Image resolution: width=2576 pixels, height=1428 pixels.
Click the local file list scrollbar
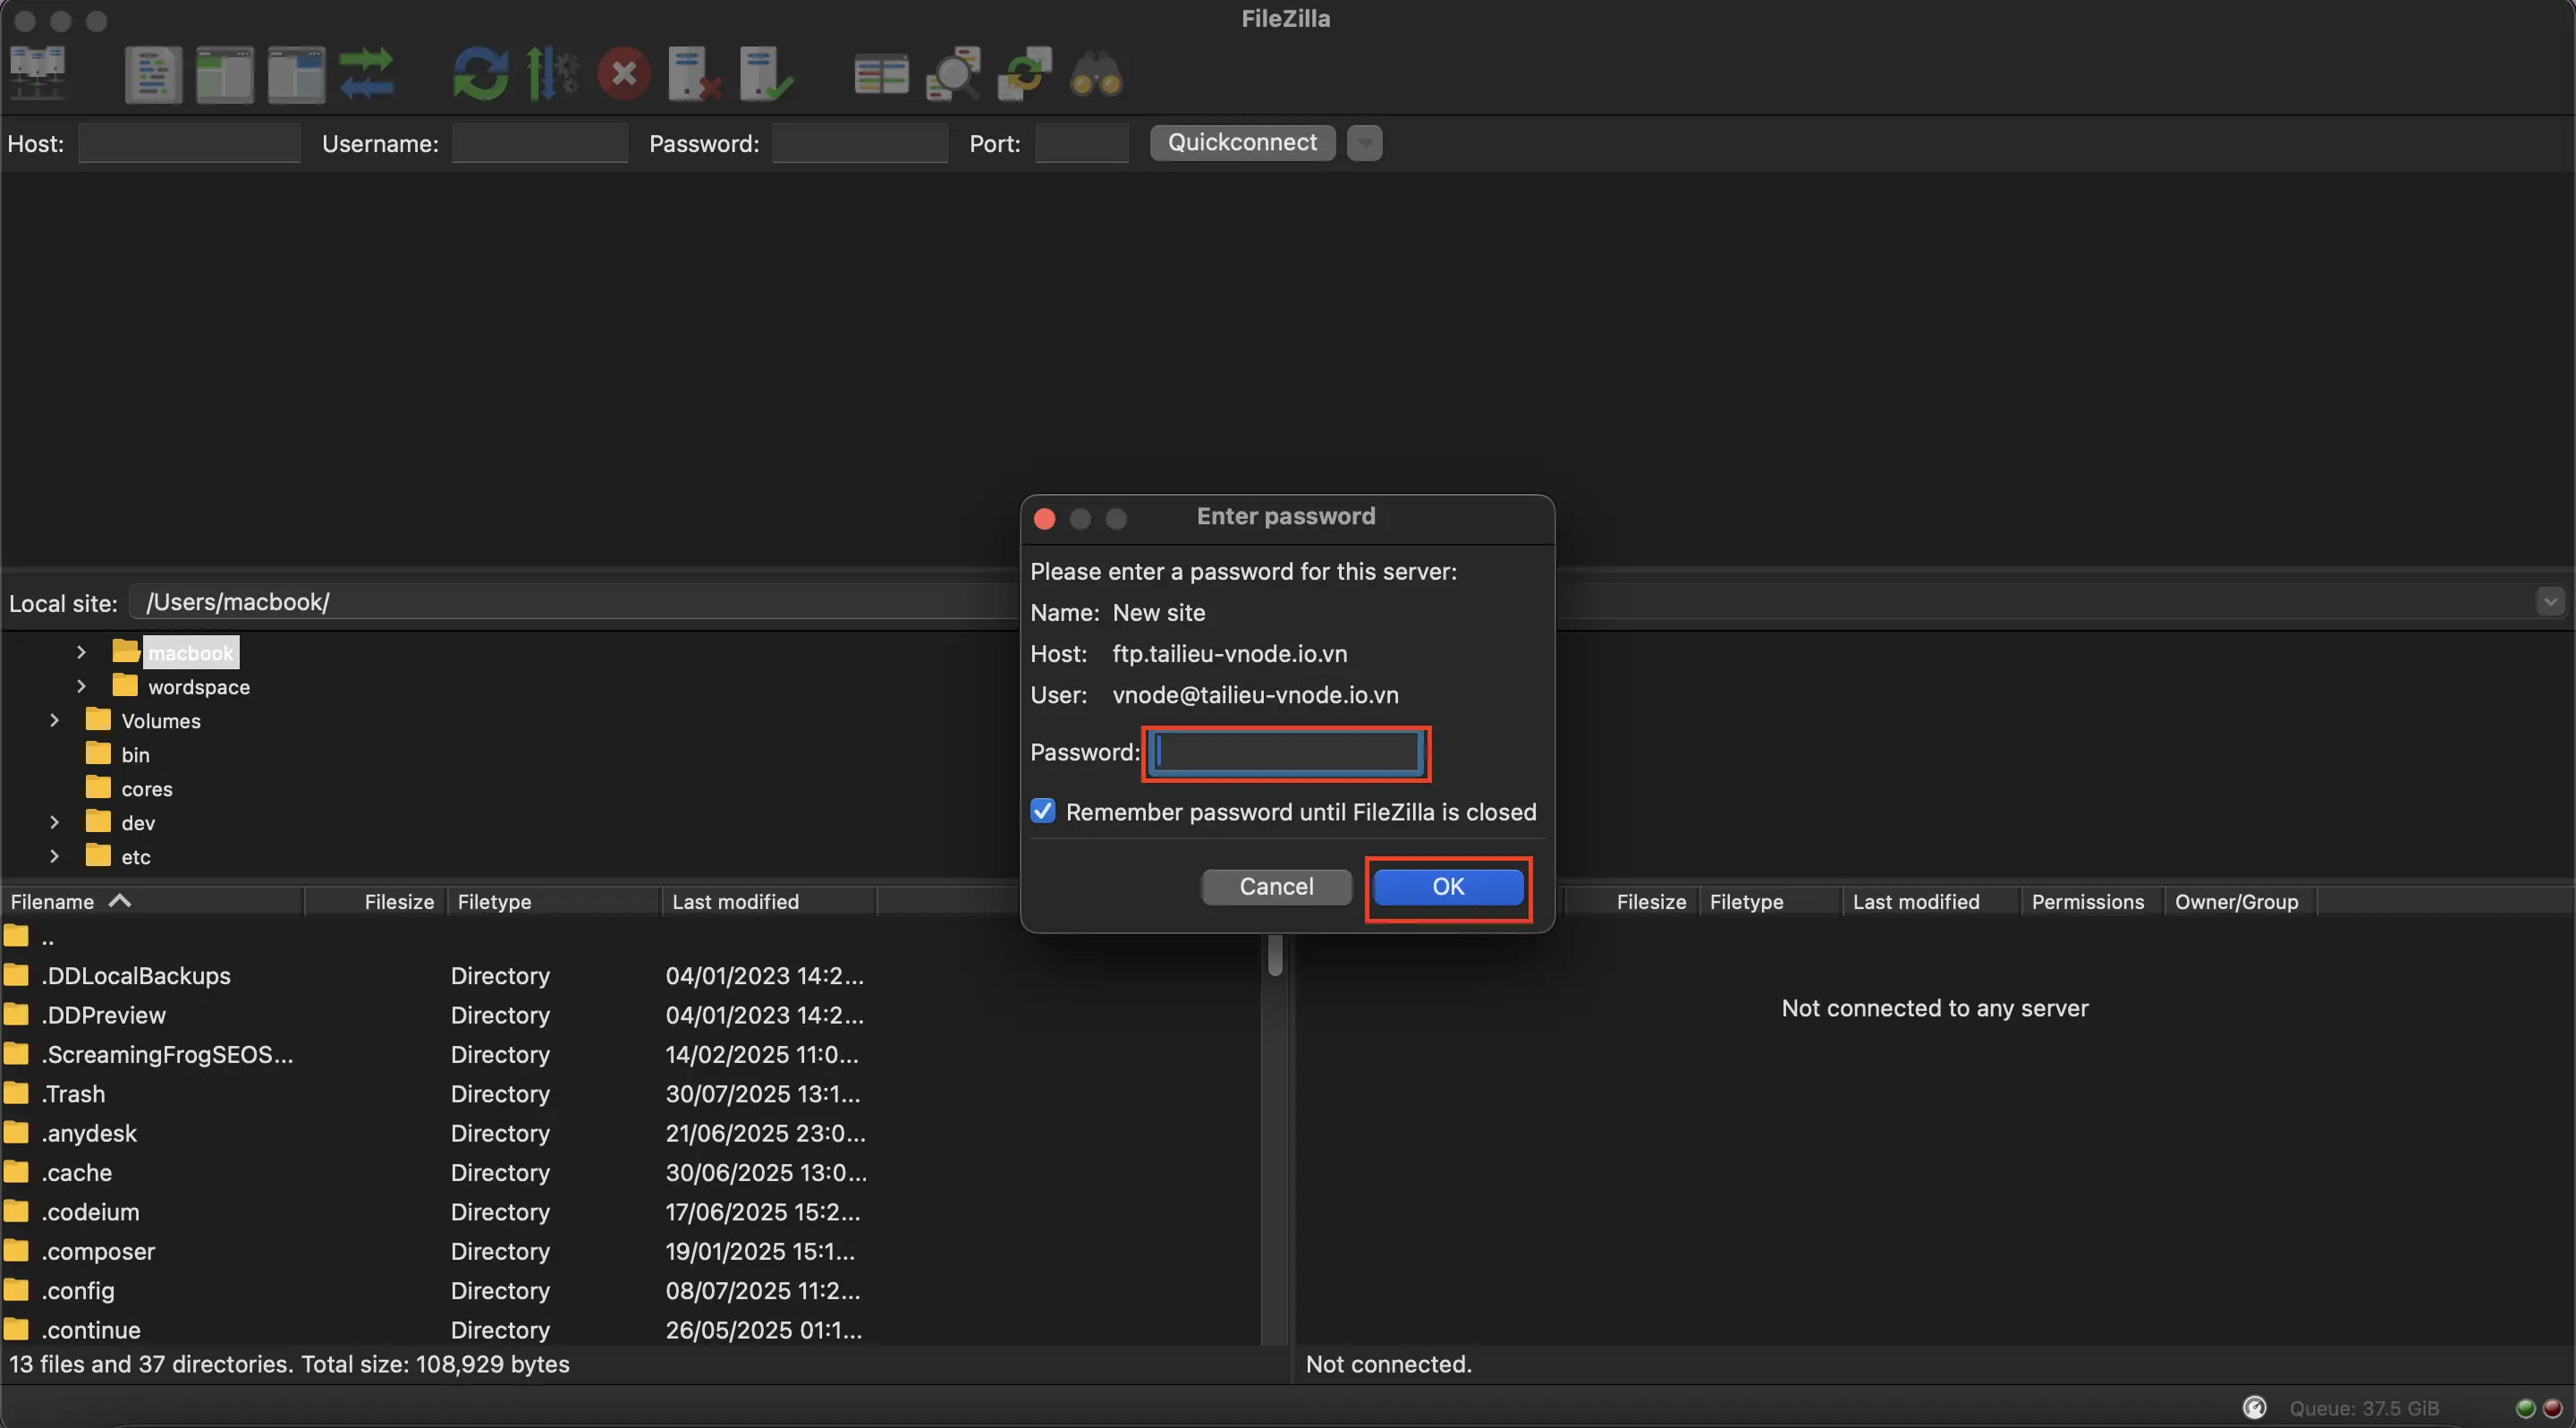tap(1275, 955)
